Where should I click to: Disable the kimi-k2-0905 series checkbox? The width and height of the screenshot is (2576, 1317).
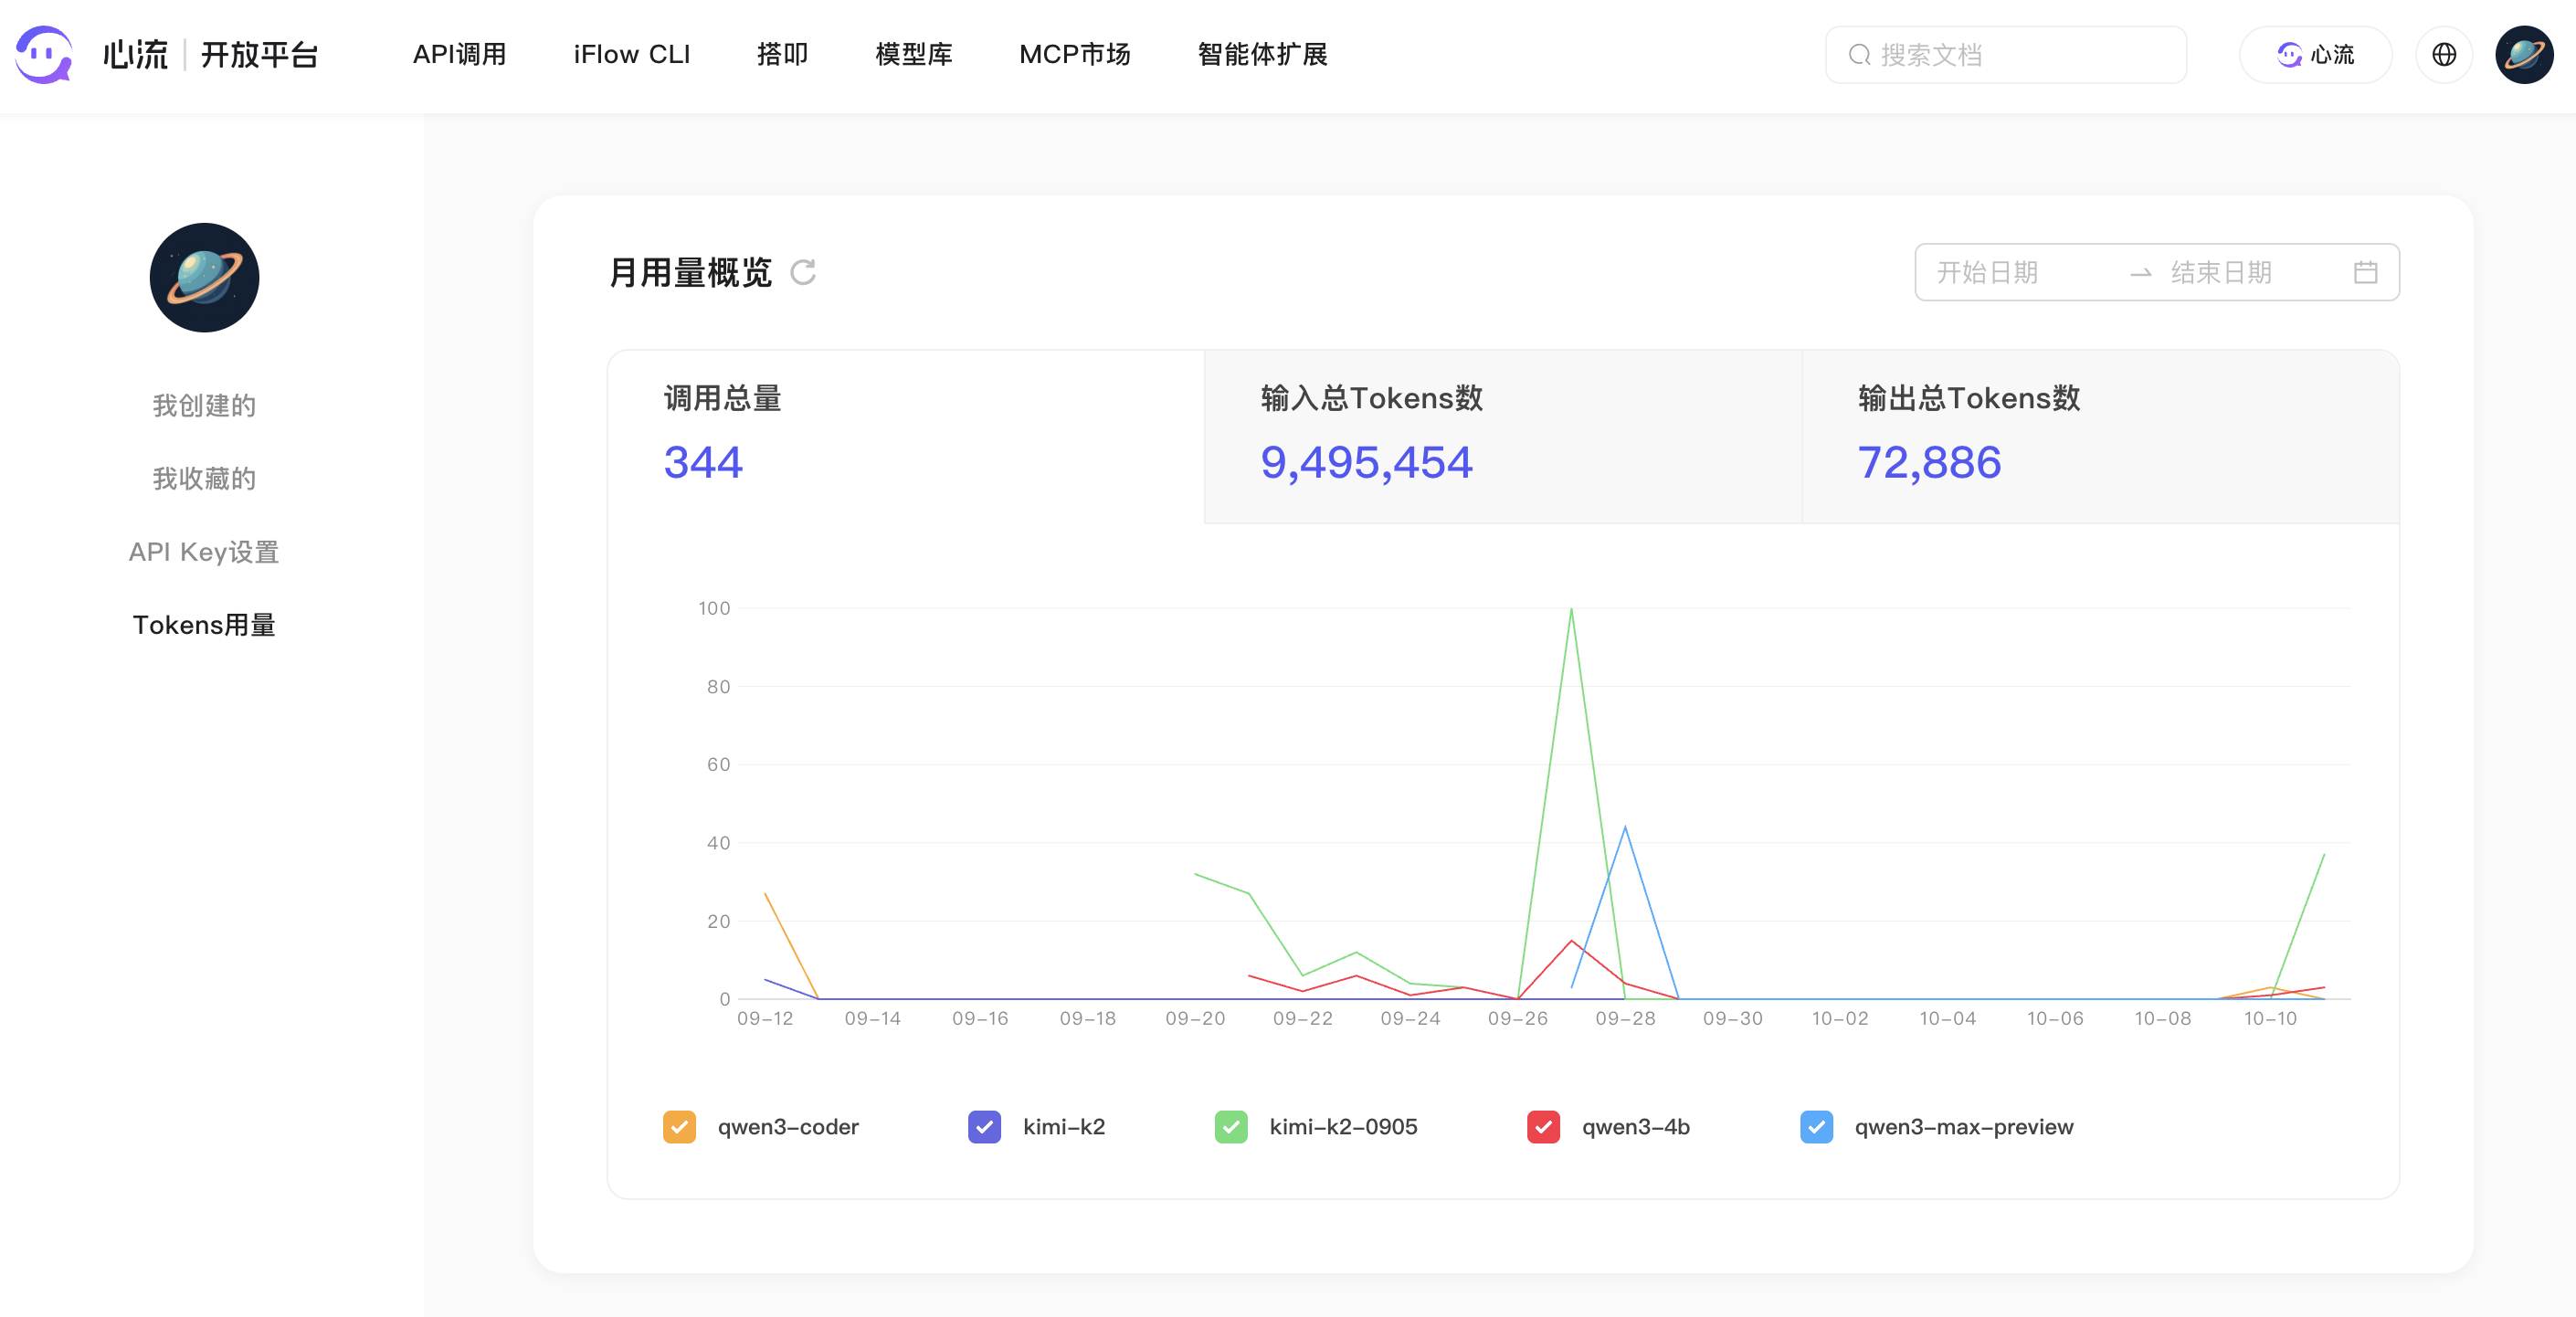click(1230, 1127)
